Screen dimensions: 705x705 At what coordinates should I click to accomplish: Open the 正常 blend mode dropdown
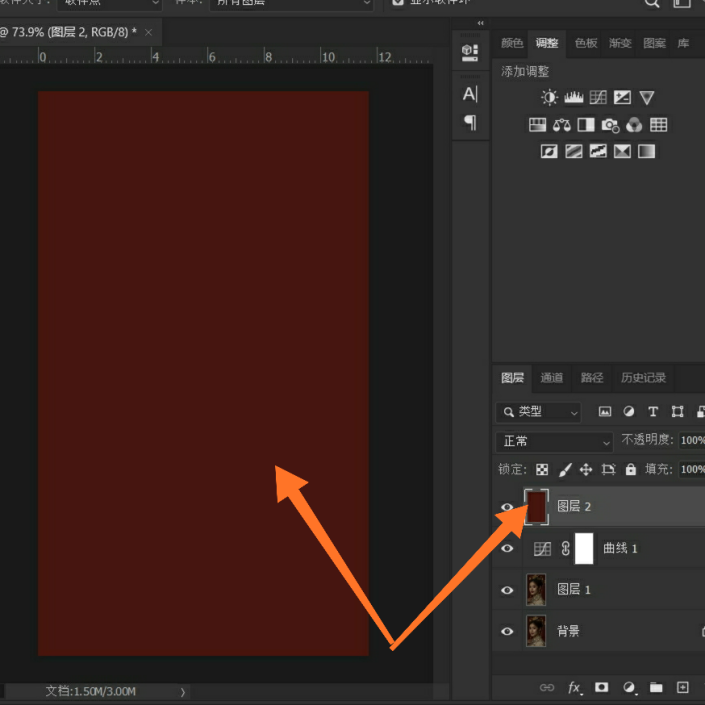(554, 441)
